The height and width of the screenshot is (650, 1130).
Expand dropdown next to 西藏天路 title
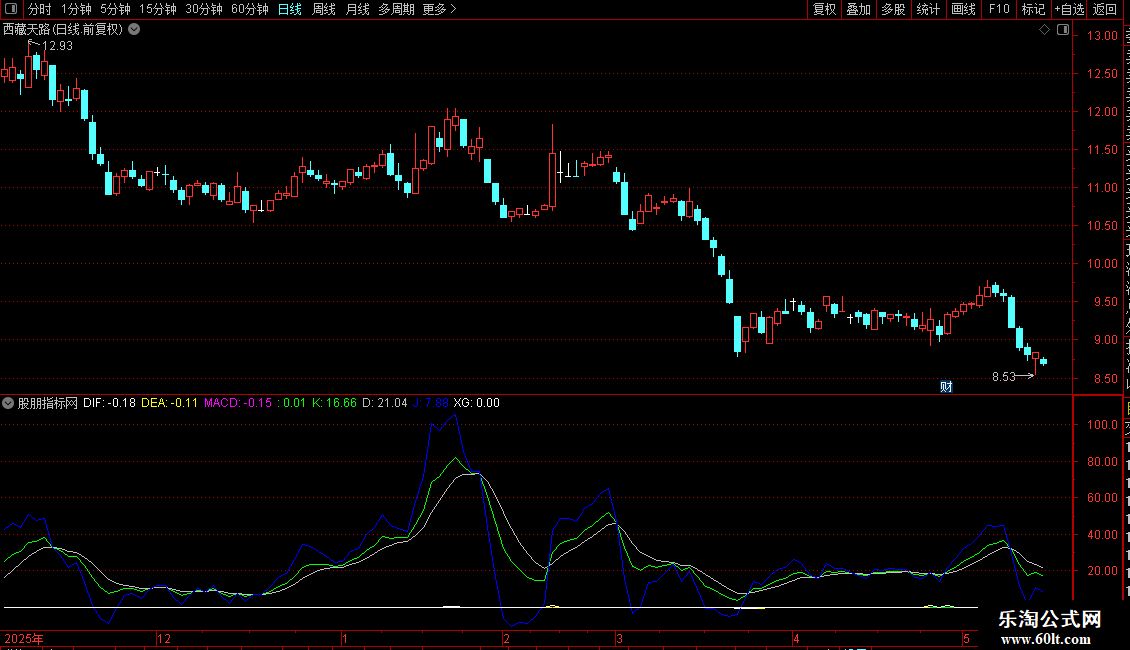tap(134, 30)
